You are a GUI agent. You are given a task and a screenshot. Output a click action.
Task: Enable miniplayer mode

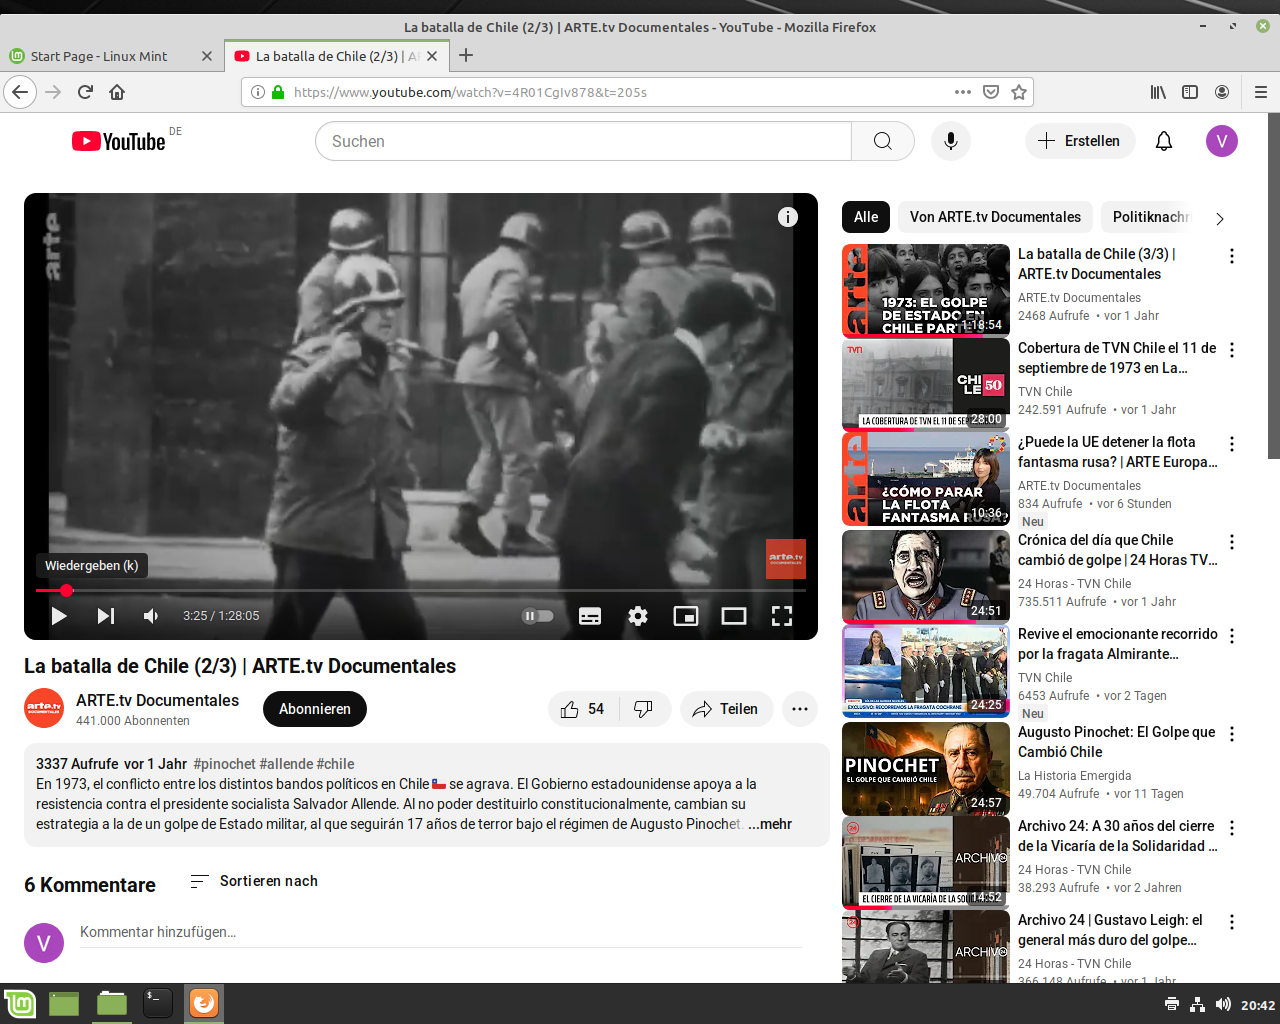pyautogui.click(x=686, y=616)
